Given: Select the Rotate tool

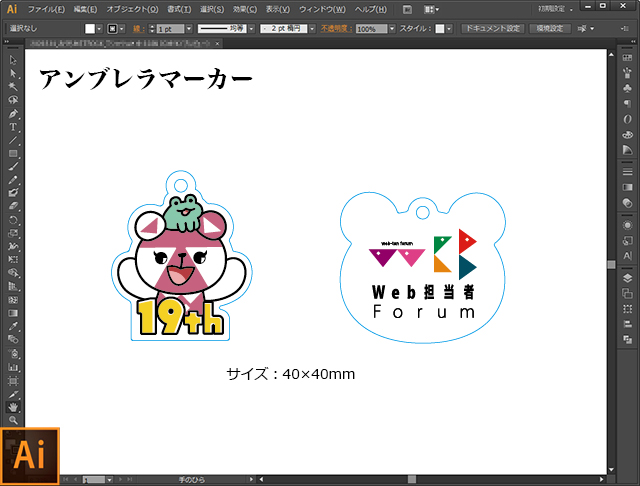Looking at the screenshot, I should pyautogui.click(x=13, y=220).
